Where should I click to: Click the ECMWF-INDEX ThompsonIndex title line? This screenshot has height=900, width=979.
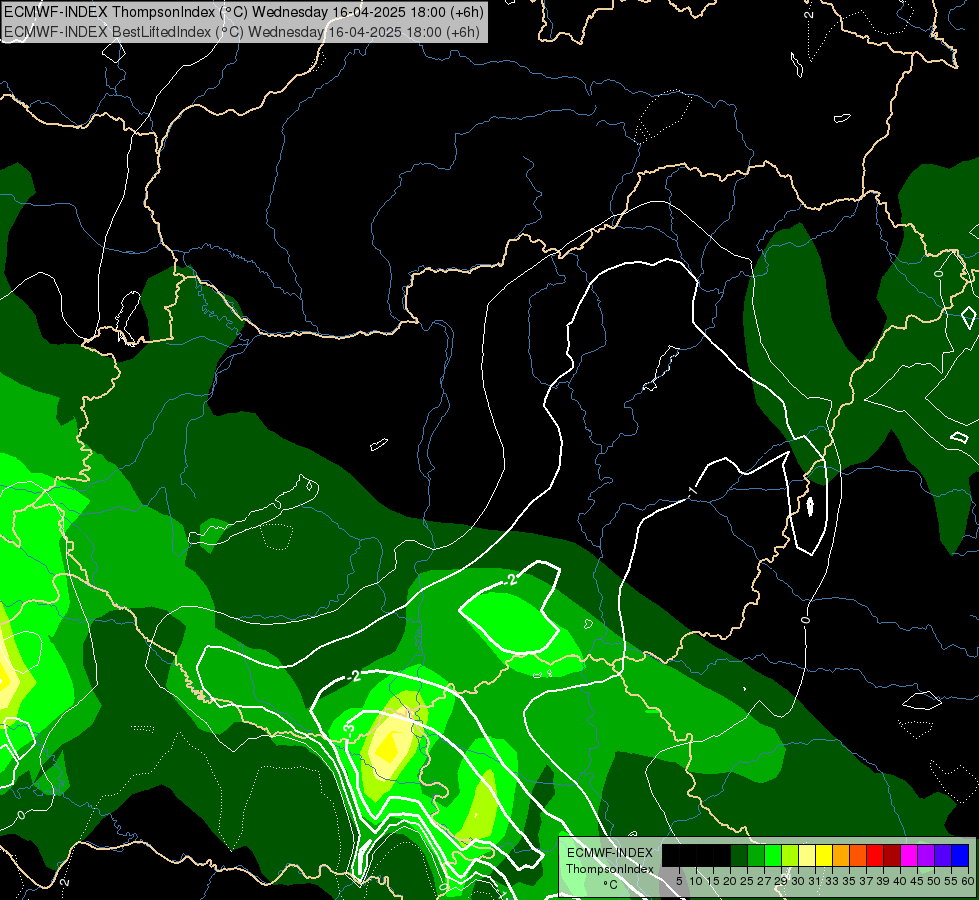pos(243,12)
